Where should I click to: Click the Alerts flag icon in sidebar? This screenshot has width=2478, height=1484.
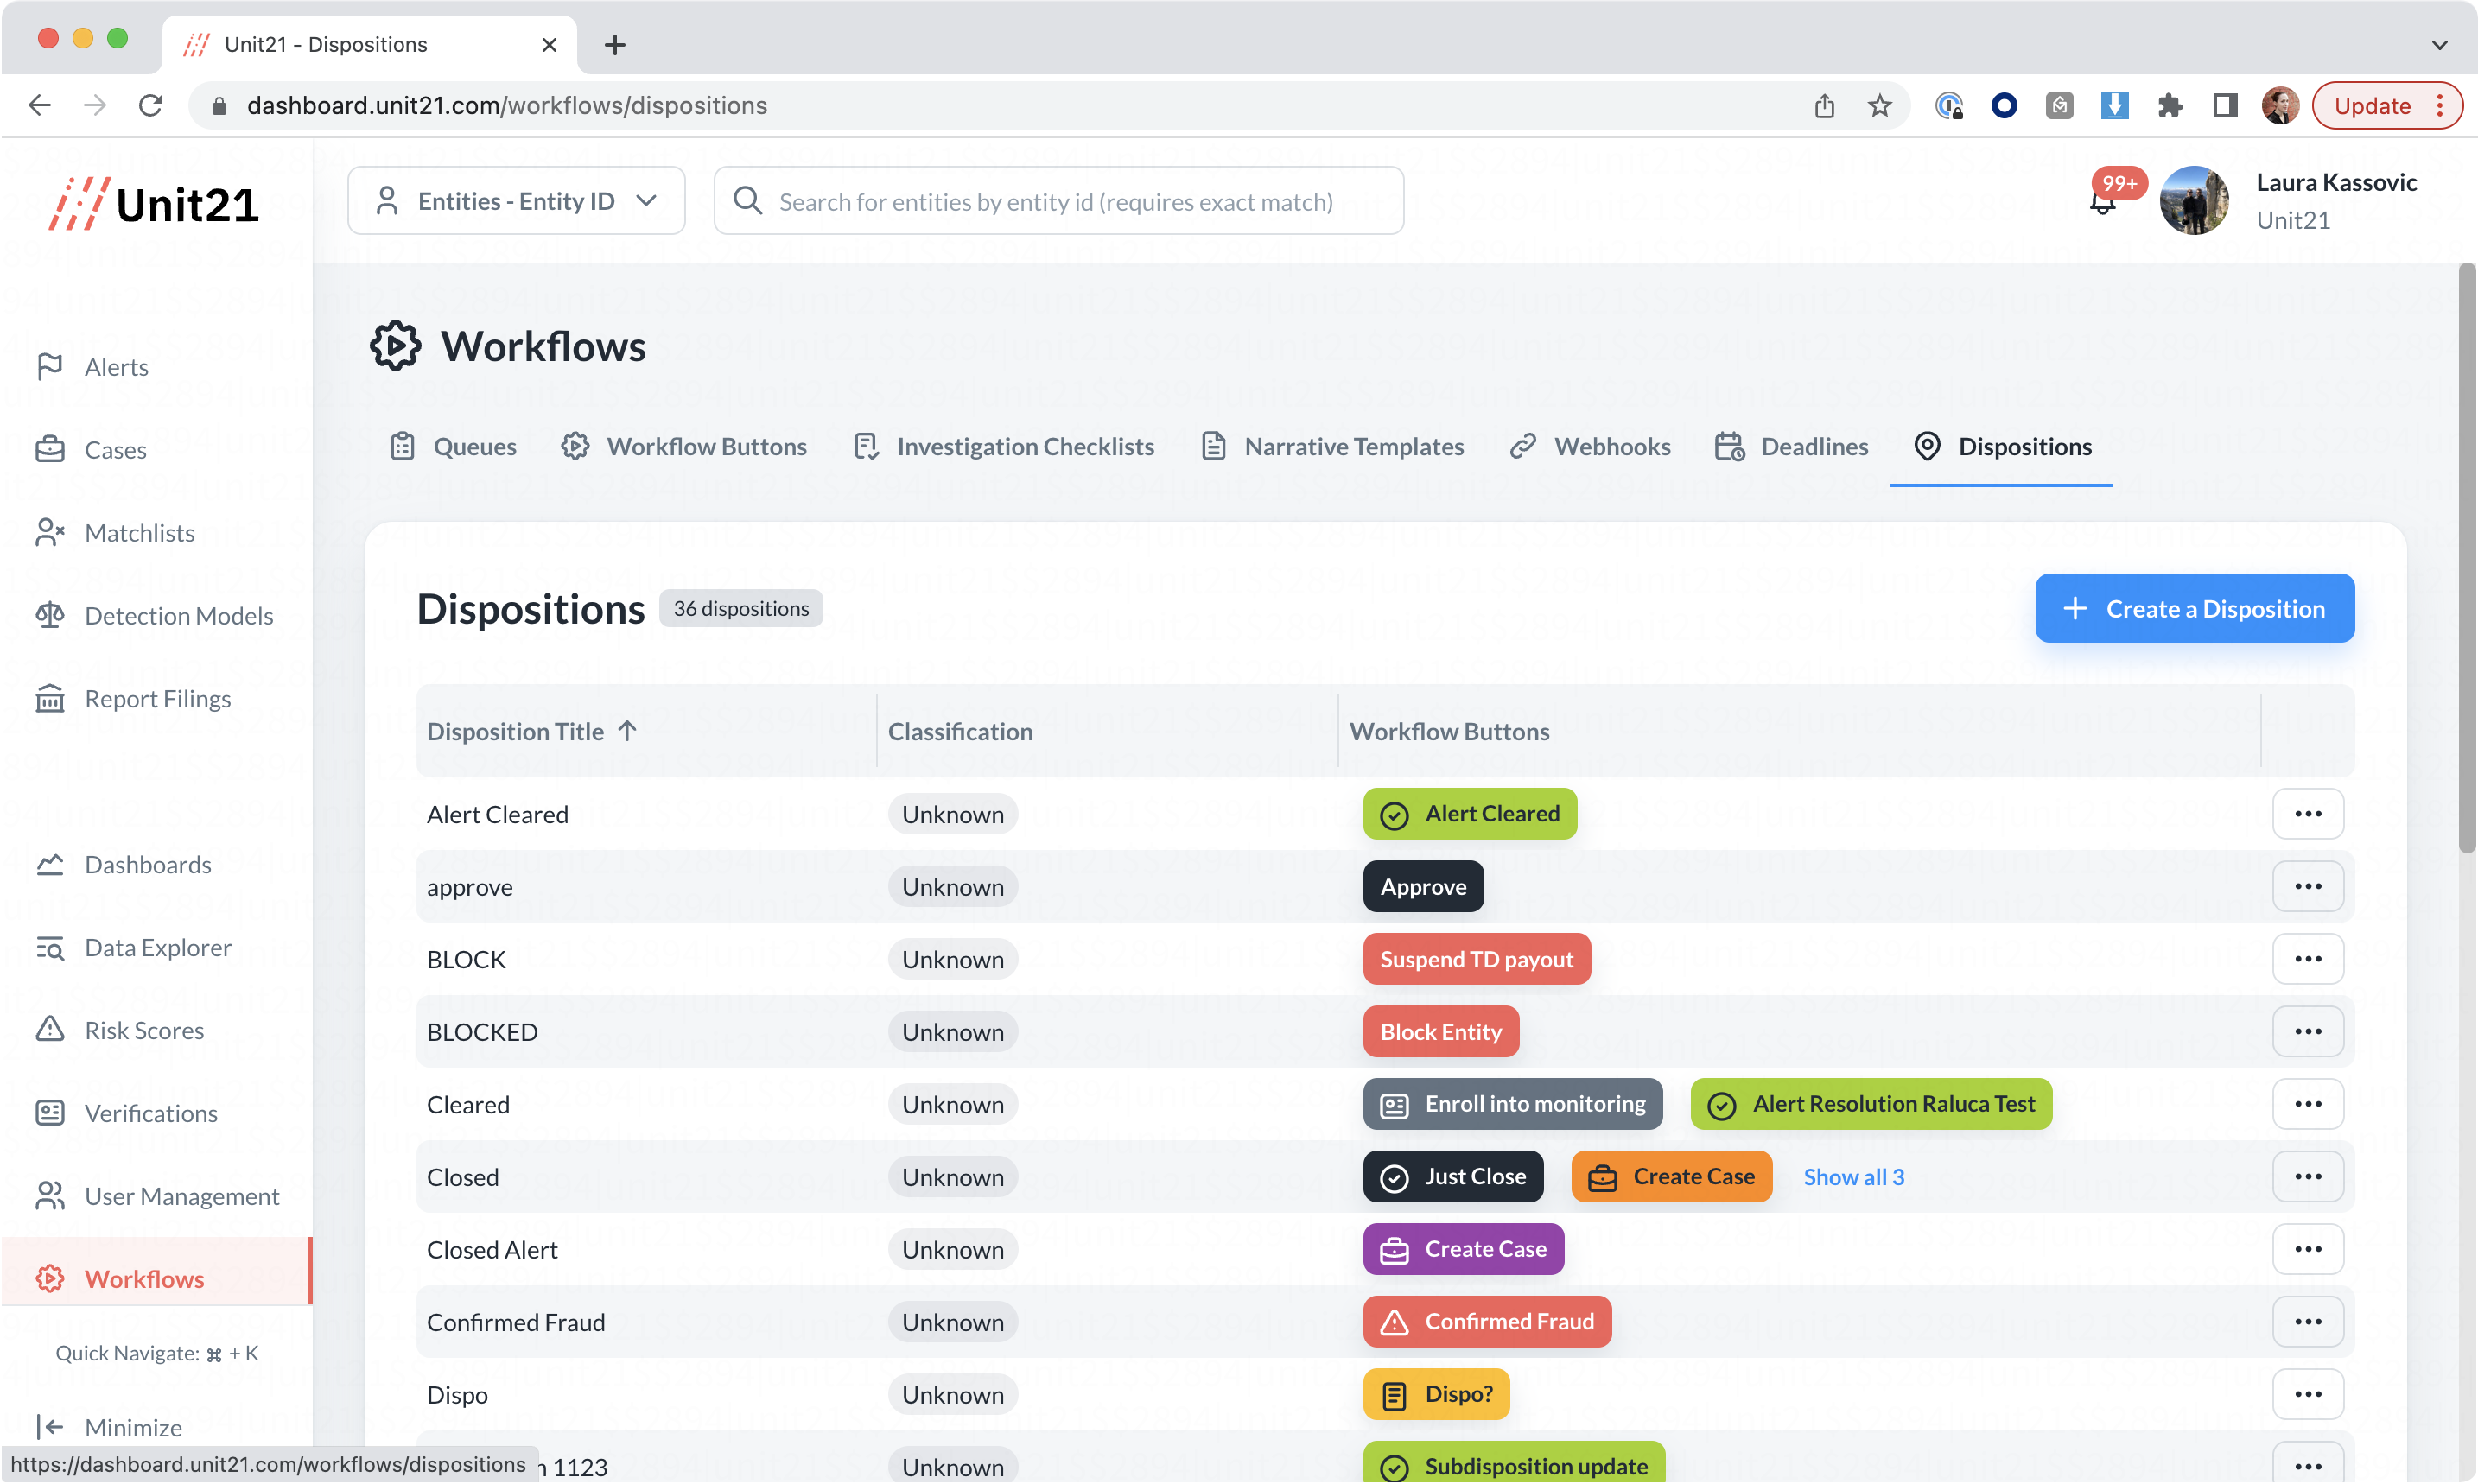[50, 367]
